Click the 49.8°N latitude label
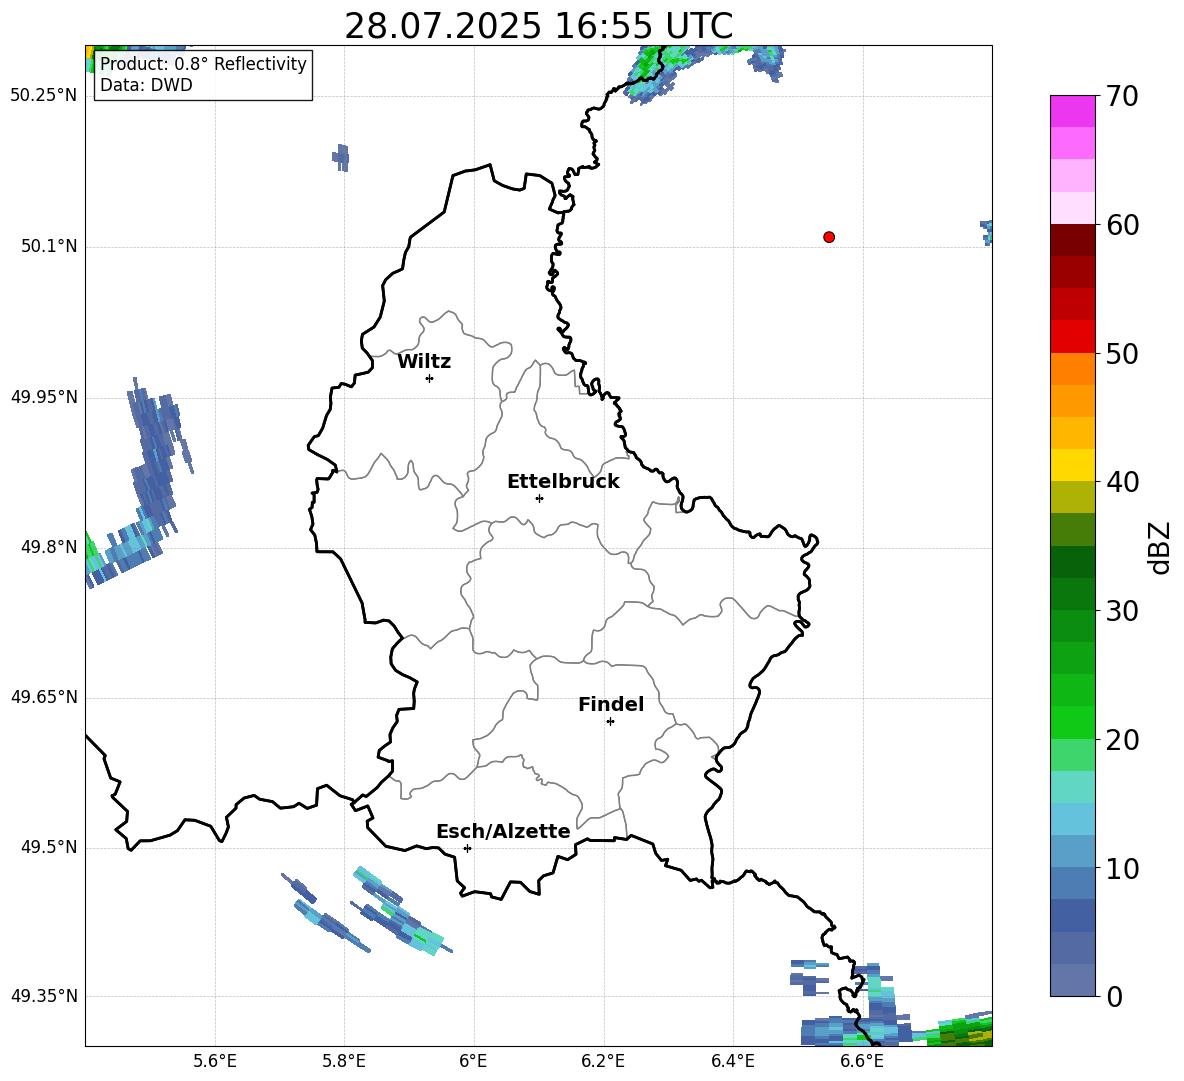Viewport: 1184px width, 1081px height. [x=49, y=547]
